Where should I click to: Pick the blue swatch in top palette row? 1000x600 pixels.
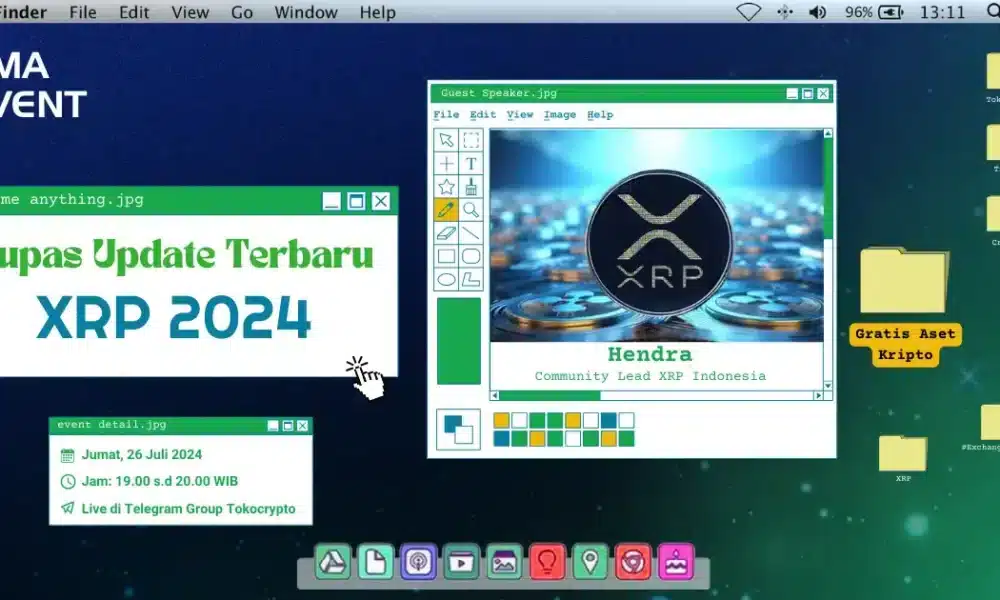[x=608, y=420]
